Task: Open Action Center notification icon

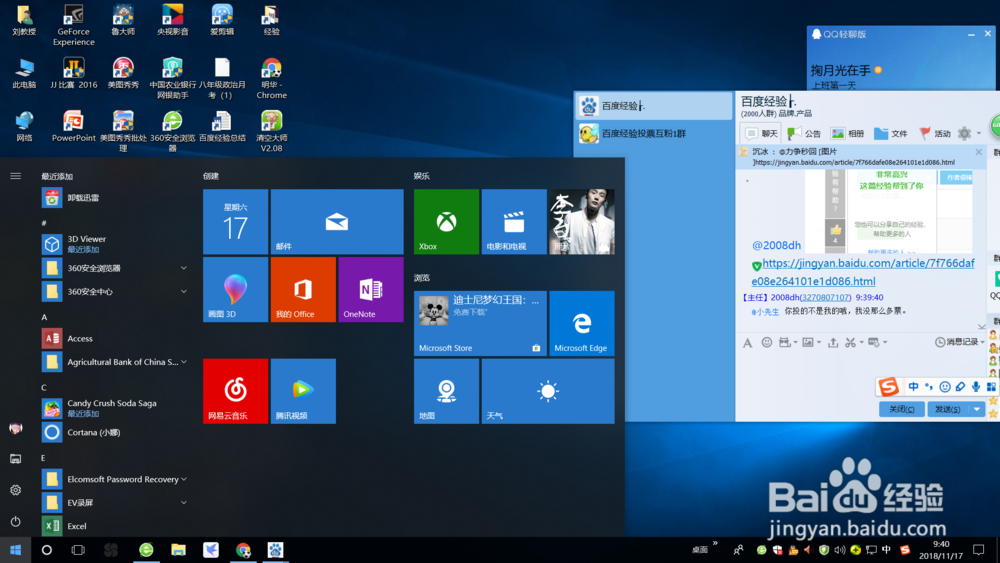Action: click(x=978, y=550)
